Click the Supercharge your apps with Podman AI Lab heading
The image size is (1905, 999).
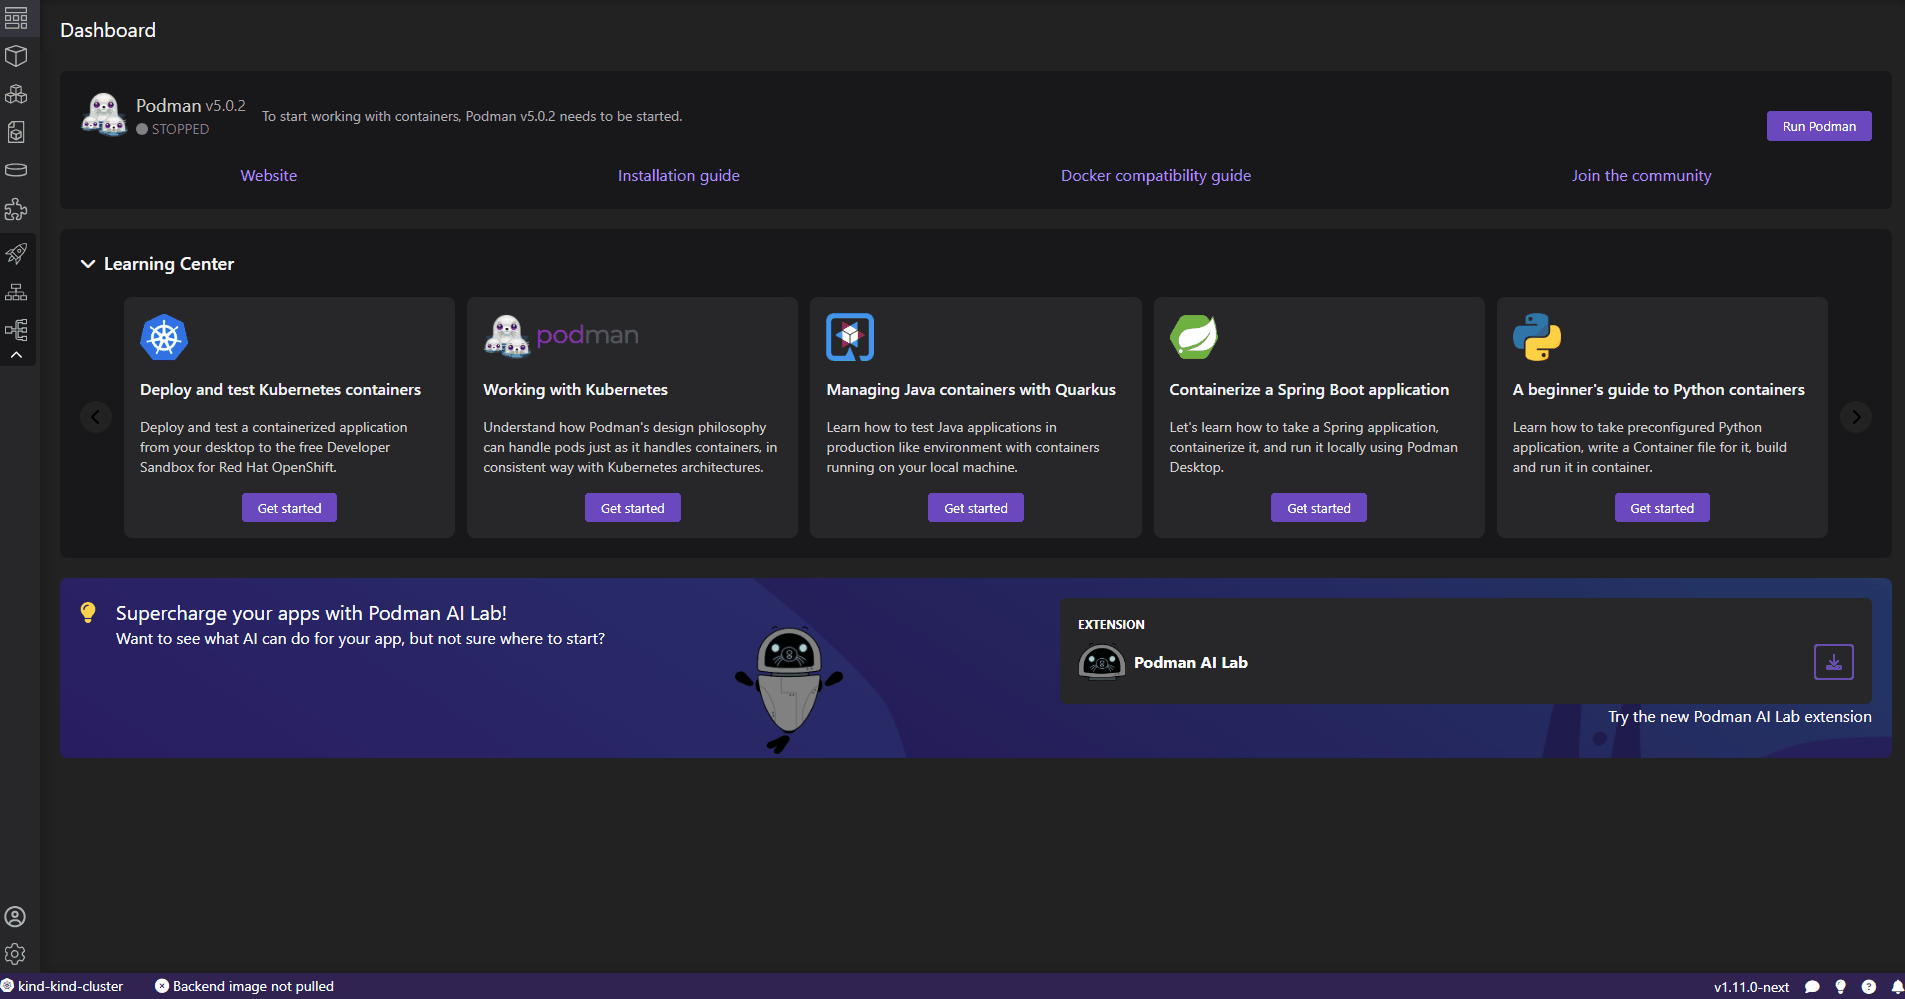click(311, 613)
